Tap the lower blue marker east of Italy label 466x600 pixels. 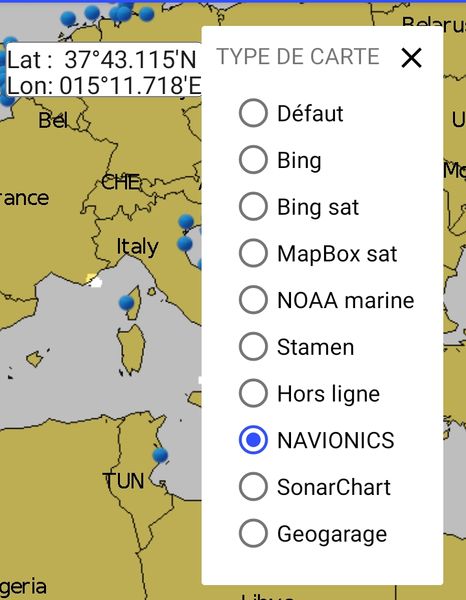coord(185,243)
